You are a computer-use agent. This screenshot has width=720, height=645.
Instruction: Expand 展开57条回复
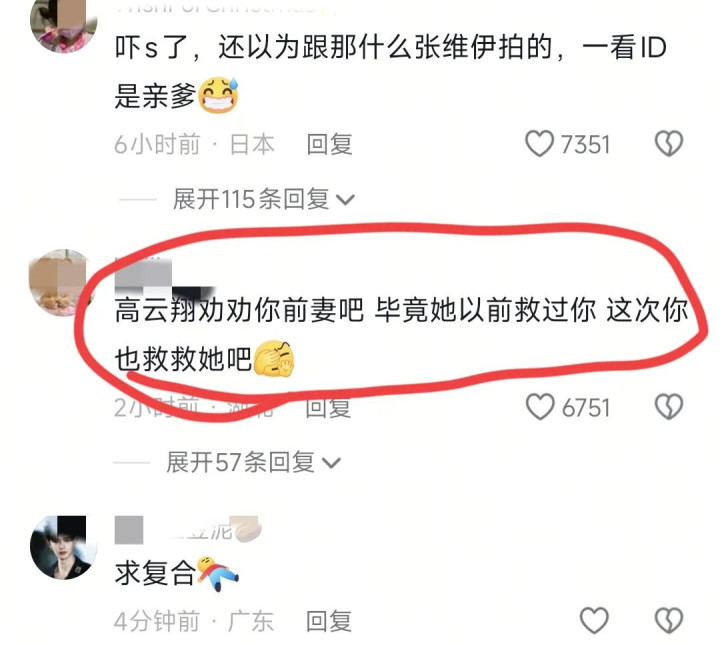pos(253,462)
